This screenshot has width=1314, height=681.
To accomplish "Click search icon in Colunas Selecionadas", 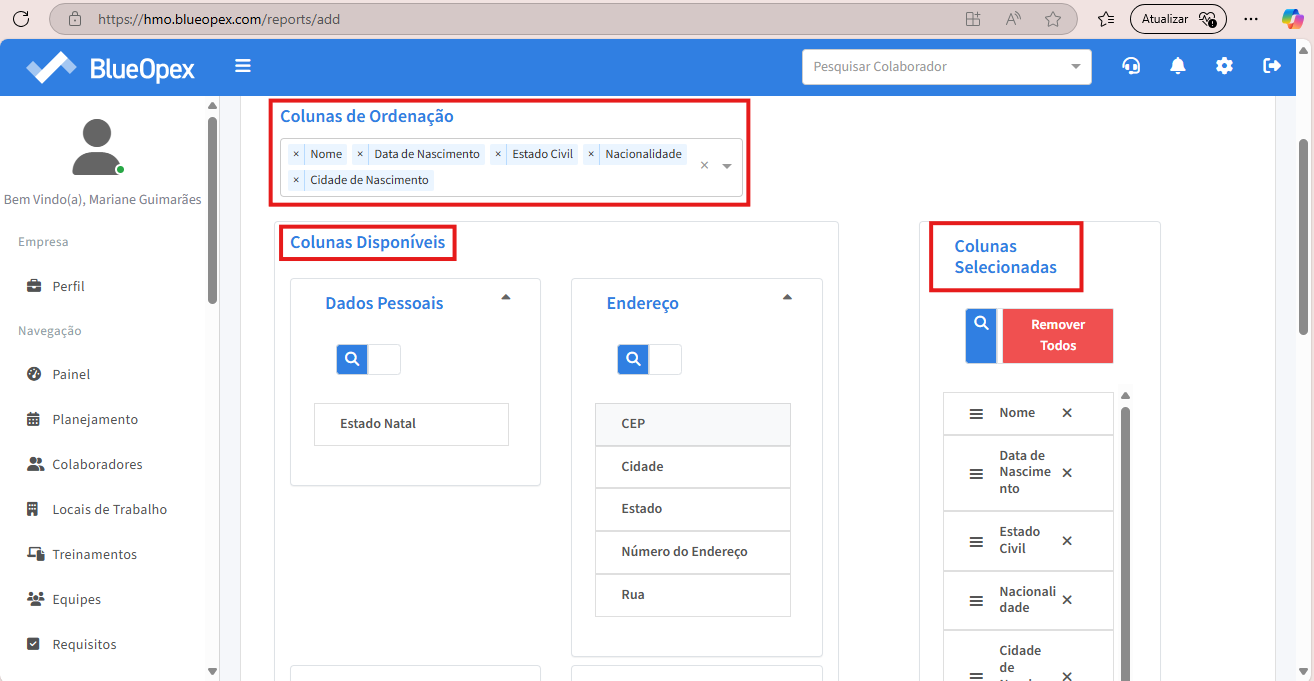I will pos(981,335).
